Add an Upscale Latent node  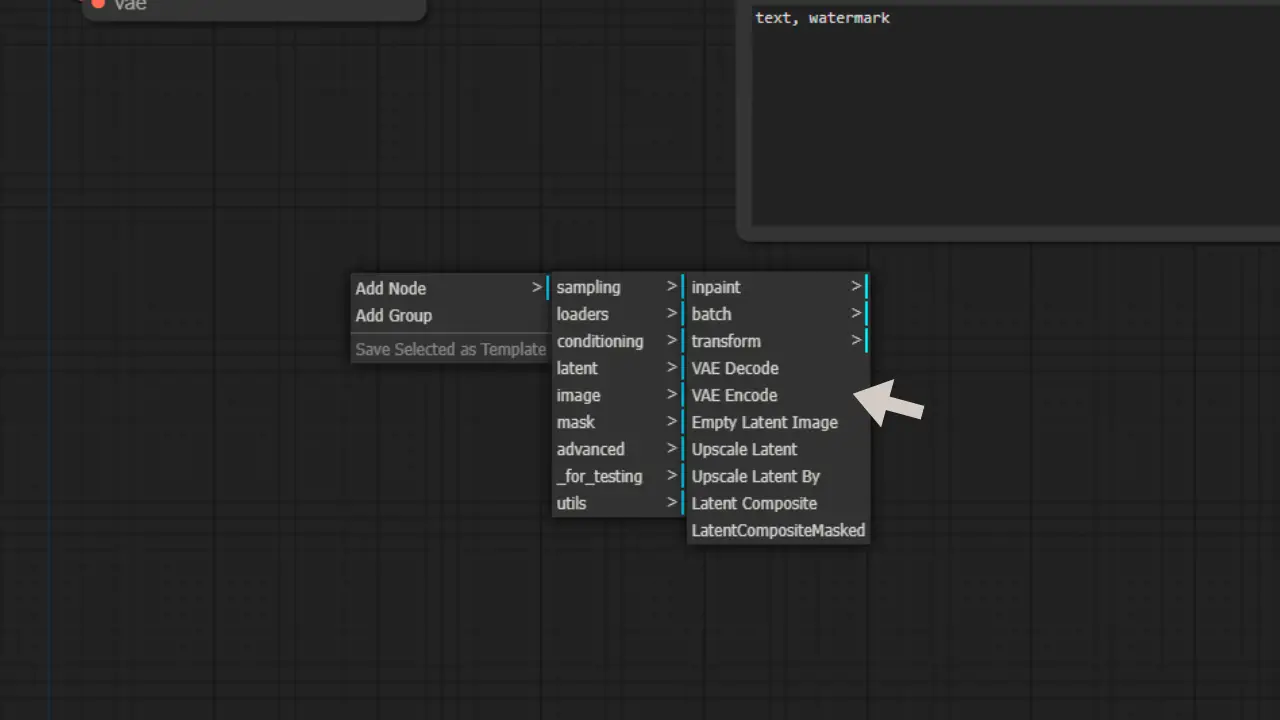777,449
